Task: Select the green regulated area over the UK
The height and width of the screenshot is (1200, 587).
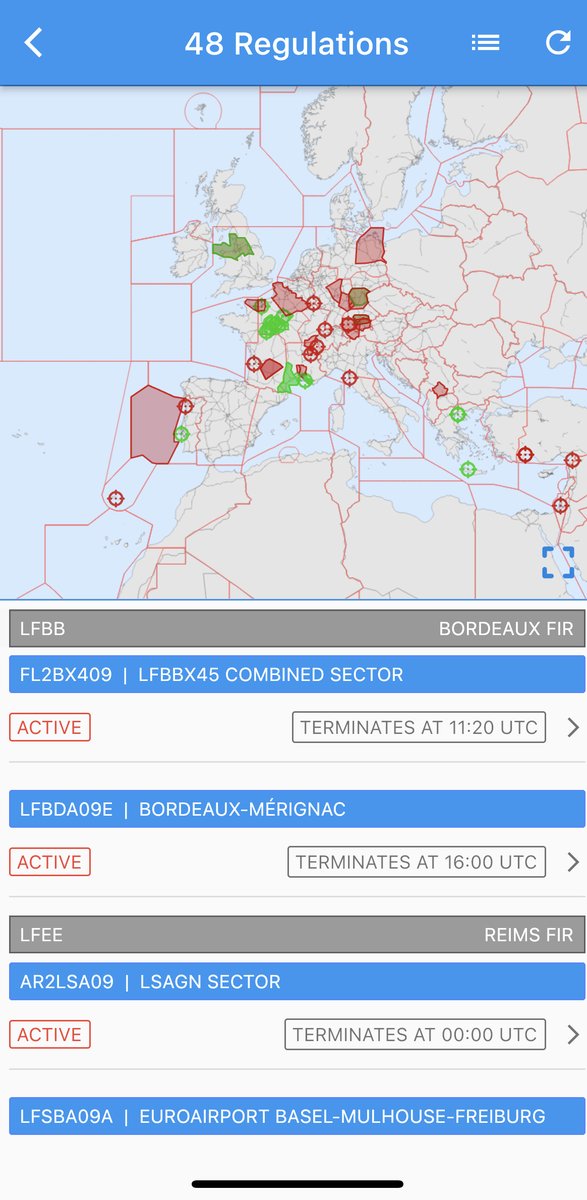Action: (233, 246)
